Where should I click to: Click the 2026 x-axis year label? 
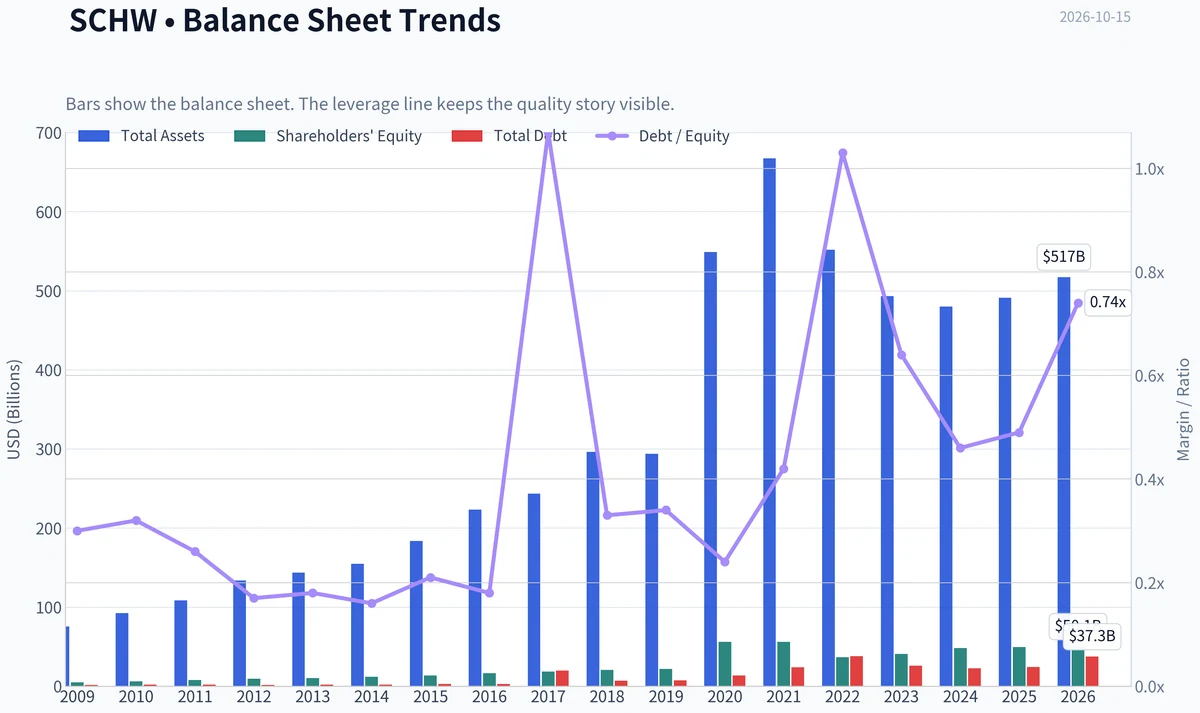pos(1078,696)
